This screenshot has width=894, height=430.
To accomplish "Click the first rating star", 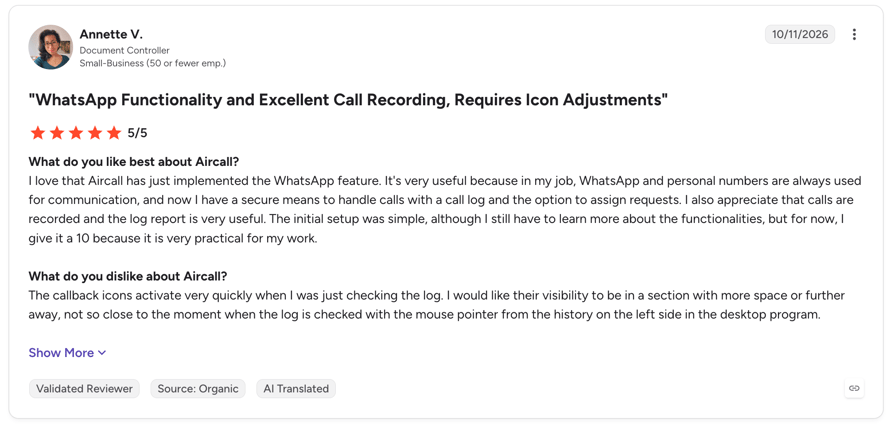I will coord(38,133).
